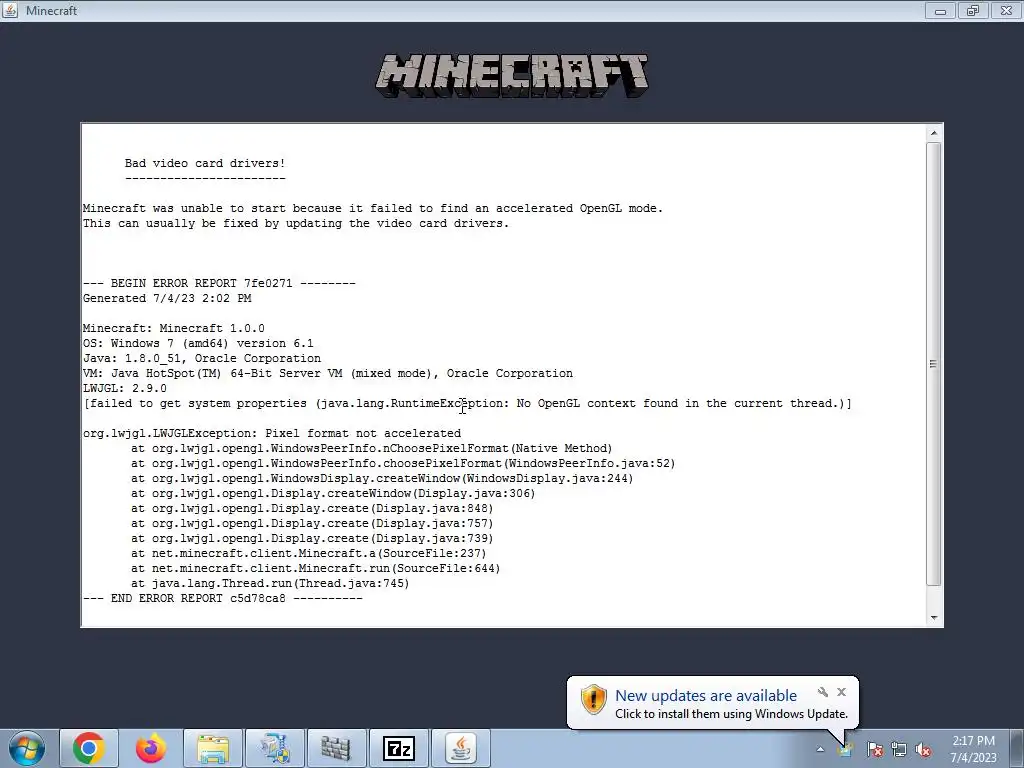Click the shield icon in the update balloon
The height and width of the screenshot is (768, 1024).
tap(594, 699)
